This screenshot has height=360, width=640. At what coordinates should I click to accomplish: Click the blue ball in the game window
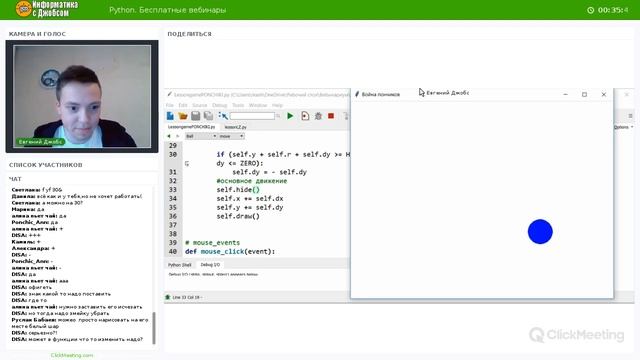pos(540,231)
